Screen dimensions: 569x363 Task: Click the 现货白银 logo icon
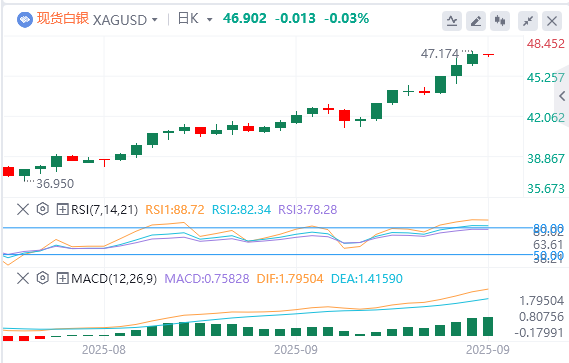[25, 20]
